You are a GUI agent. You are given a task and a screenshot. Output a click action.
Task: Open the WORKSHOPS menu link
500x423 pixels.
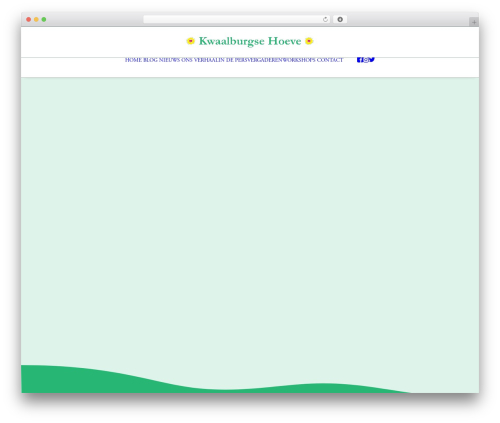[299, 60]
